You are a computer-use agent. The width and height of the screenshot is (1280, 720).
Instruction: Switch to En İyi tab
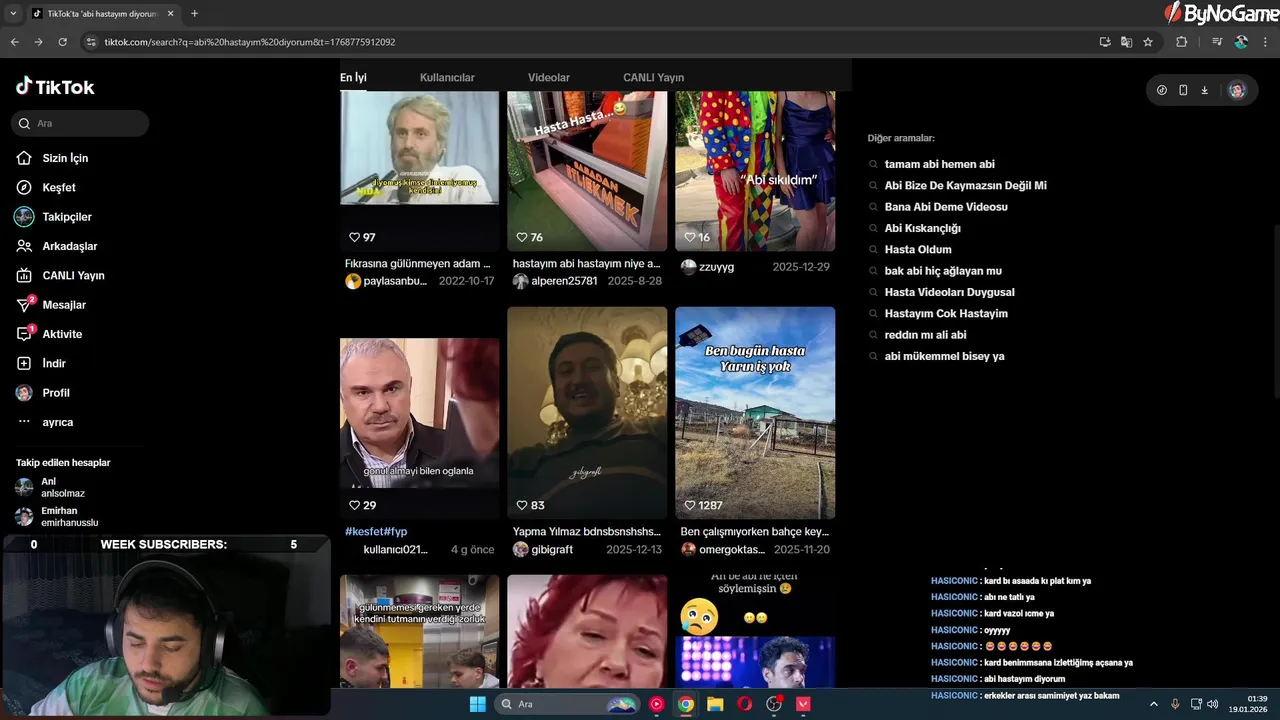pyautogui.click(x=353, y=77)
